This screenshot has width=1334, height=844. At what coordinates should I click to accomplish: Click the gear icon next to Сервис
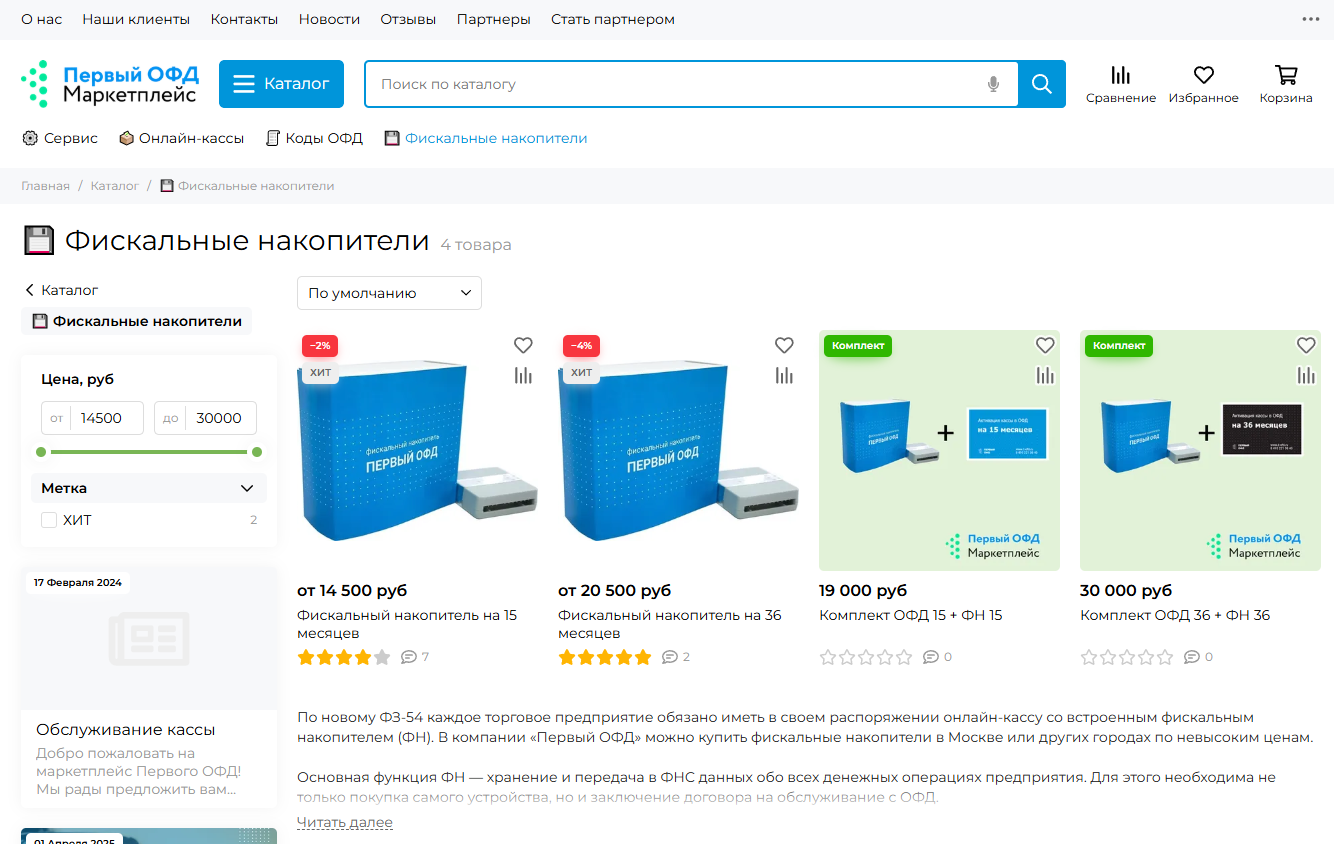click(30, 138)
